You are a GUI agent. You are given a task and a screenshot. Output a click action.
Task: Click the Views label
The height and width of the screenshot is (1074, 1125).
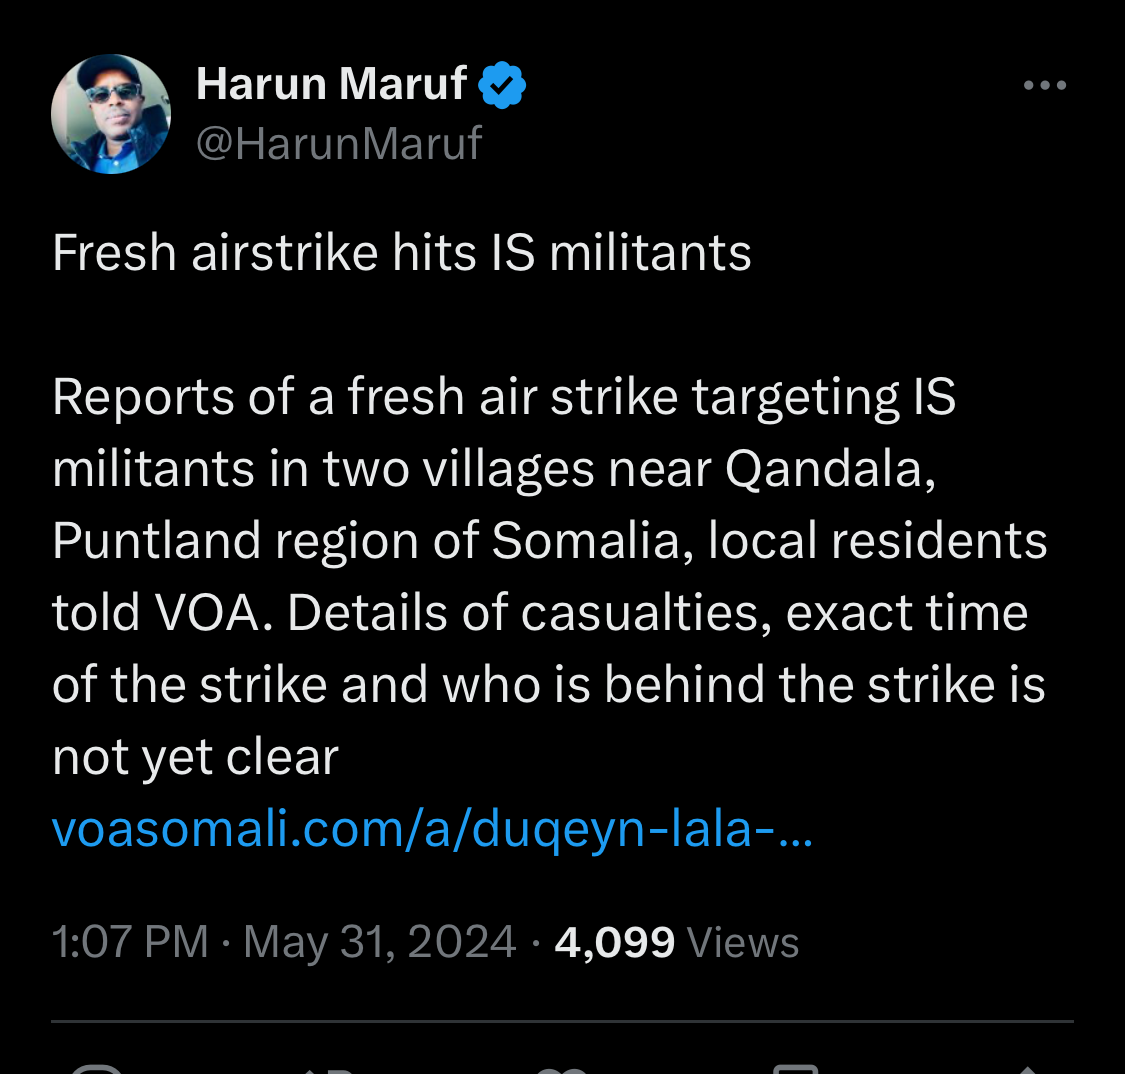coord(743,942)
